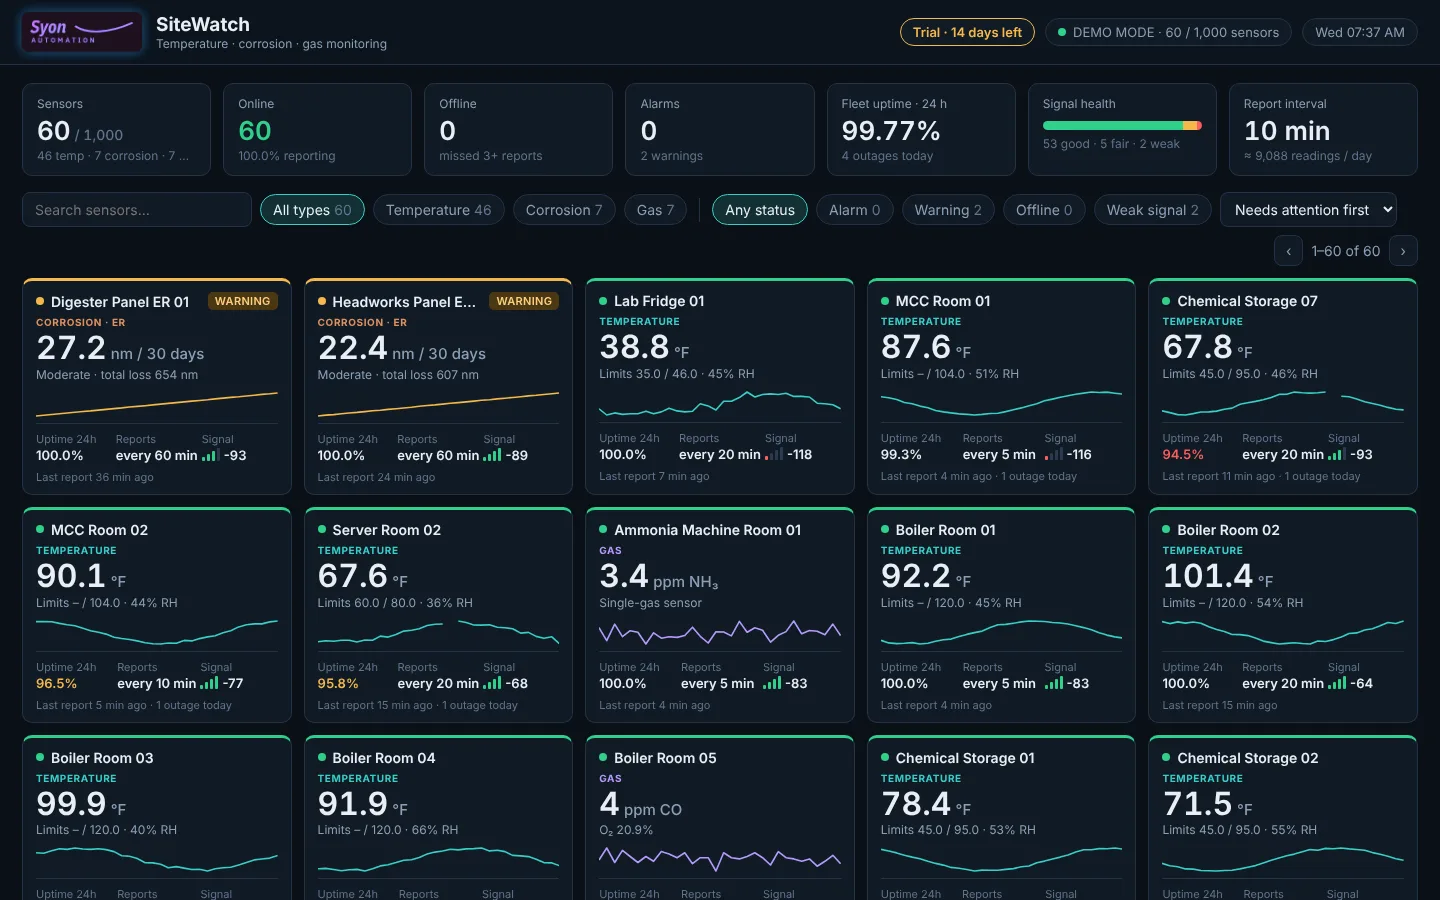Toggle the All types filter chip
Viewport: 1440px width, 900px height.
click(x=312, y=210)
